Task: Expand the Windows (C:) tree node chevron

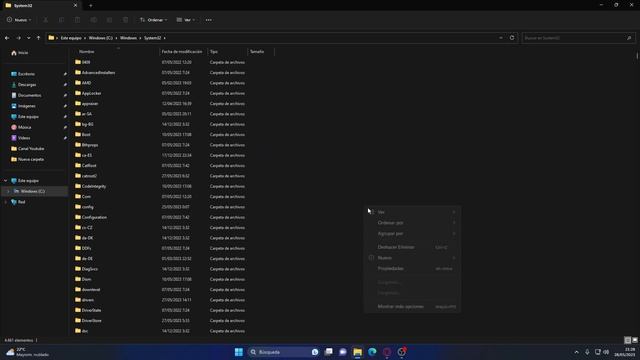Action: click(8, 191)
